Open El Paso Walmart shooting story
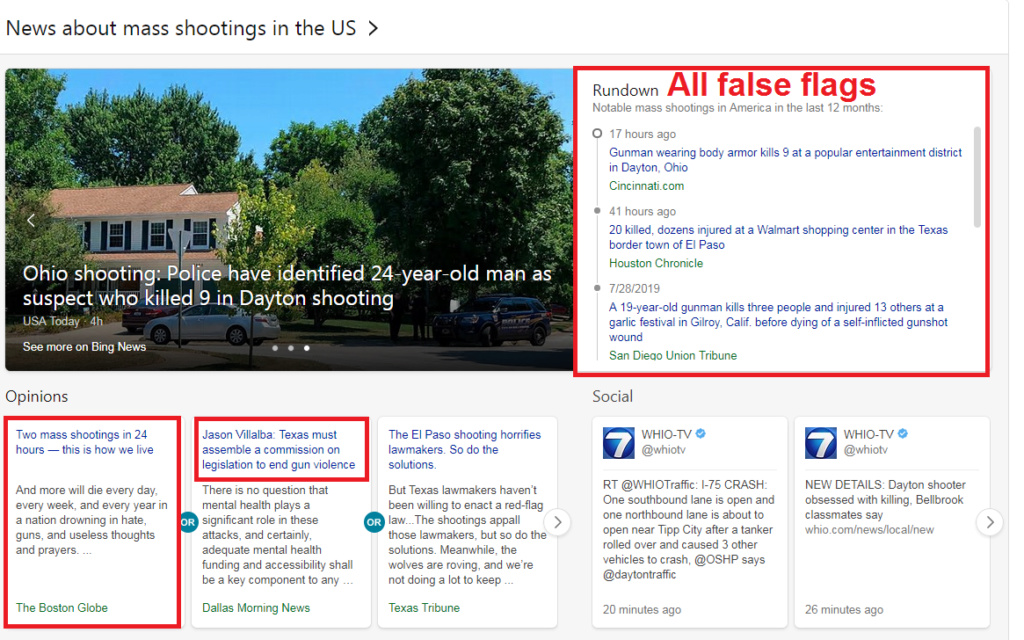This screenshot has height=640, width=1024. pyautogui.click(x=778, y=237)
